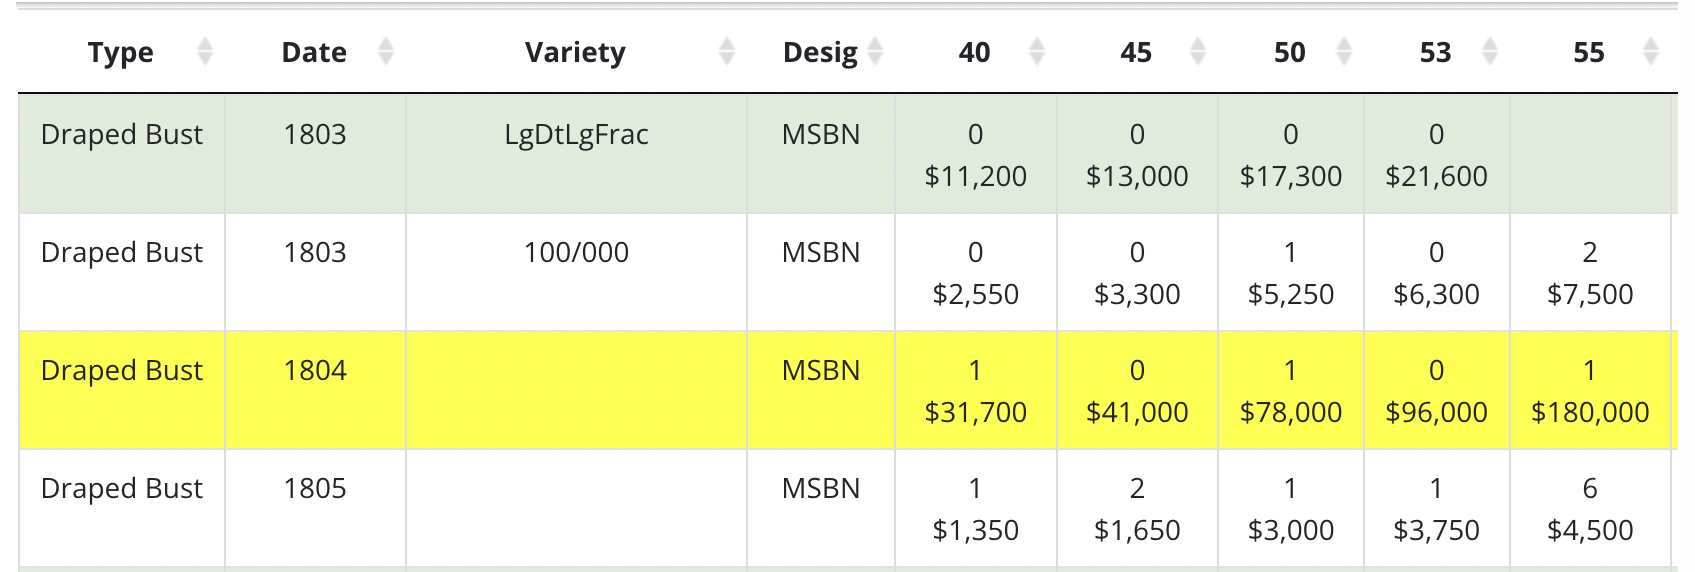This screenshot has width=1695, height=572.
Task: Sort by Desig column arrow icon
Action: coord(875,51)
